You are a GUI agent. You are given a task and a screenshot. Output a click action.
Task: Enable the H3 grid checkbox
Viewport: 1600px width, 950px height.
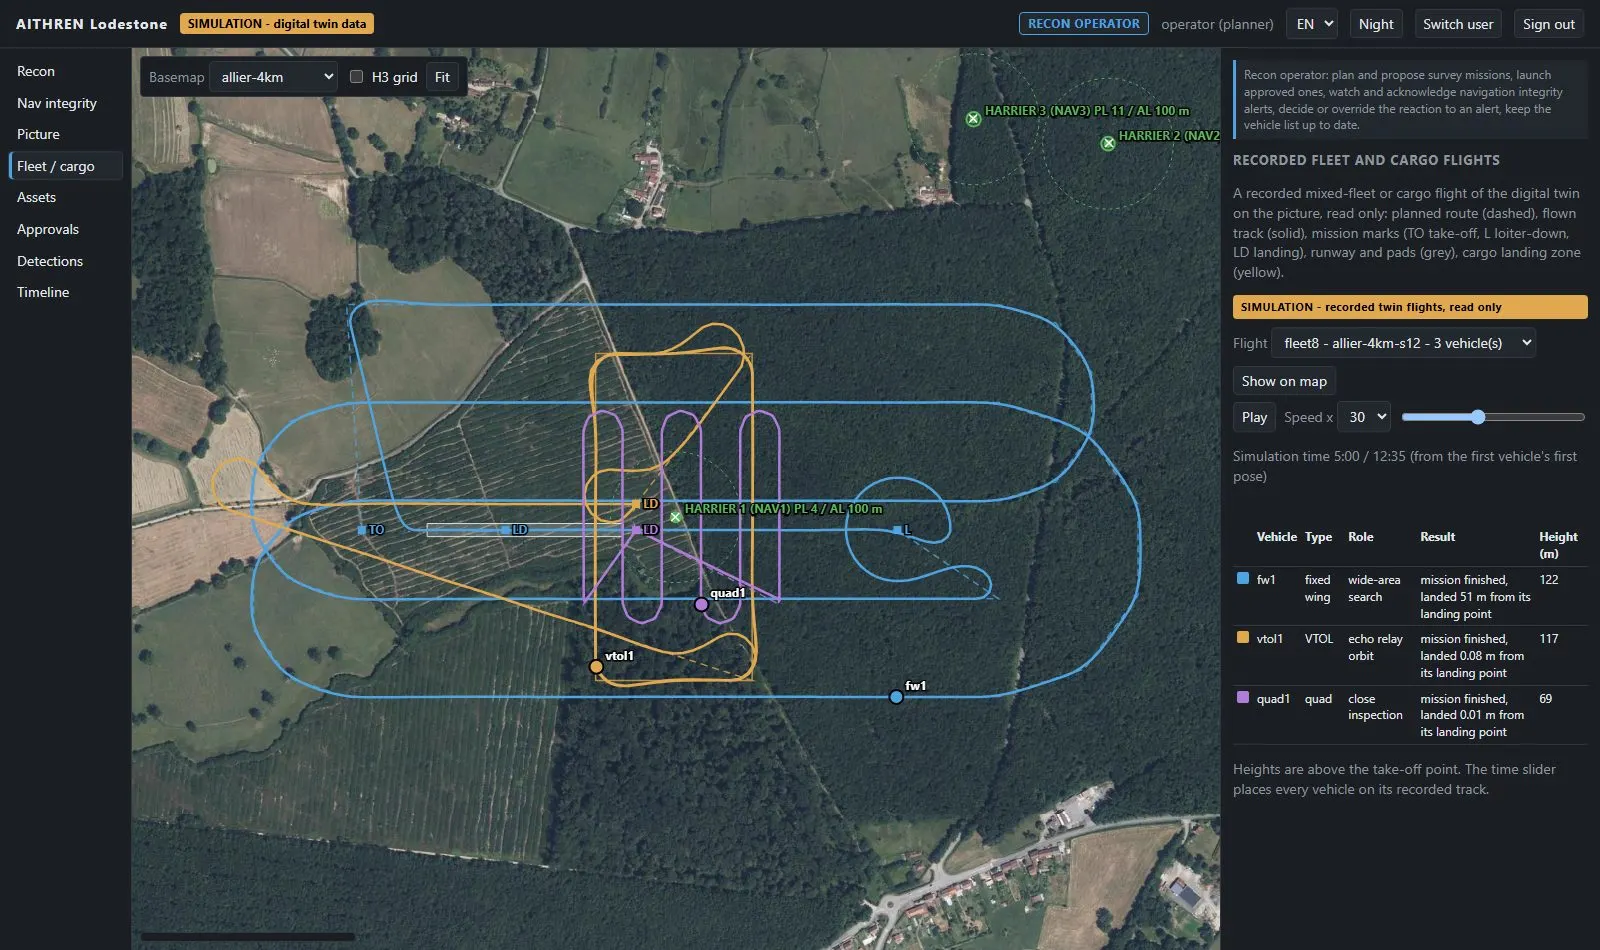pos(356,77)
